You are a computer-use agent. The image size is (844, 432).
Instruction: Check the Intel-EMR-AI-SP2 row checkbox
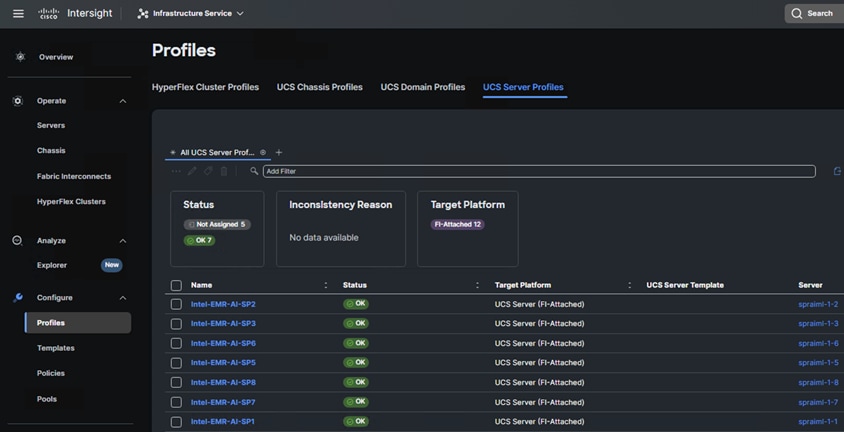pyautogui.click(x=176, y=304)
